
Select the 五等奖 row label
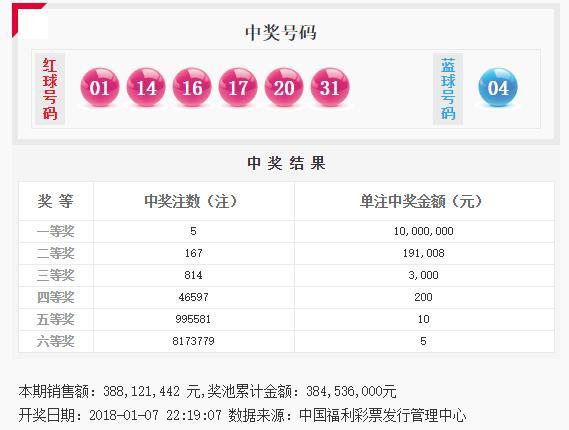coord(56,320)
